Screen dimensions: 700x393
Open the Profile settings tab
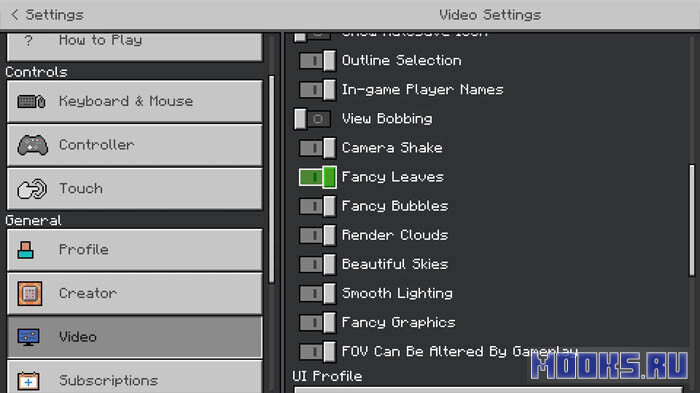[135, 250]
